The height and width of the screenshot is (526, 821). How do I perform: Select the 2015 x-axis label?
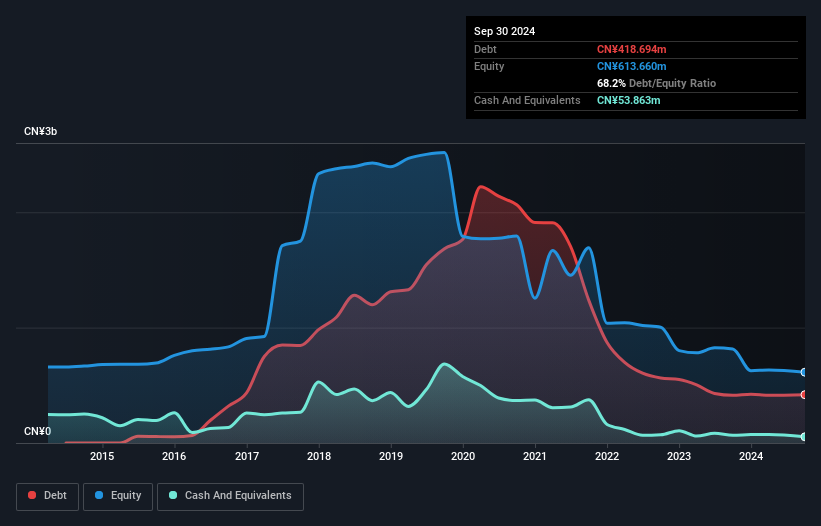click(x=102, y=456)
